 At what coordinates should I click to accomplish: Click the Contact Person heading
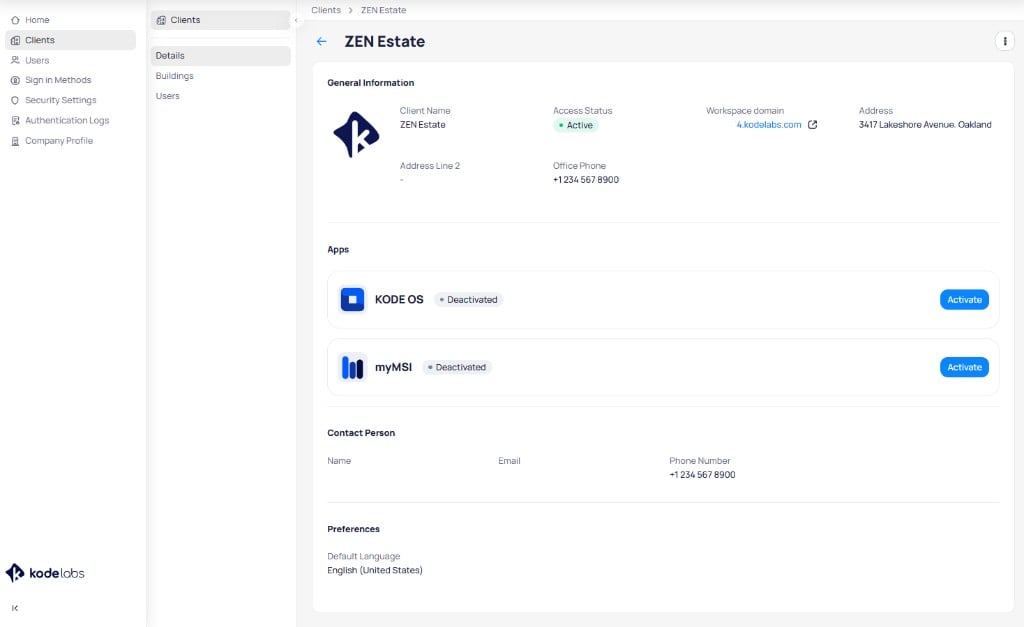(x=360, y=433)
